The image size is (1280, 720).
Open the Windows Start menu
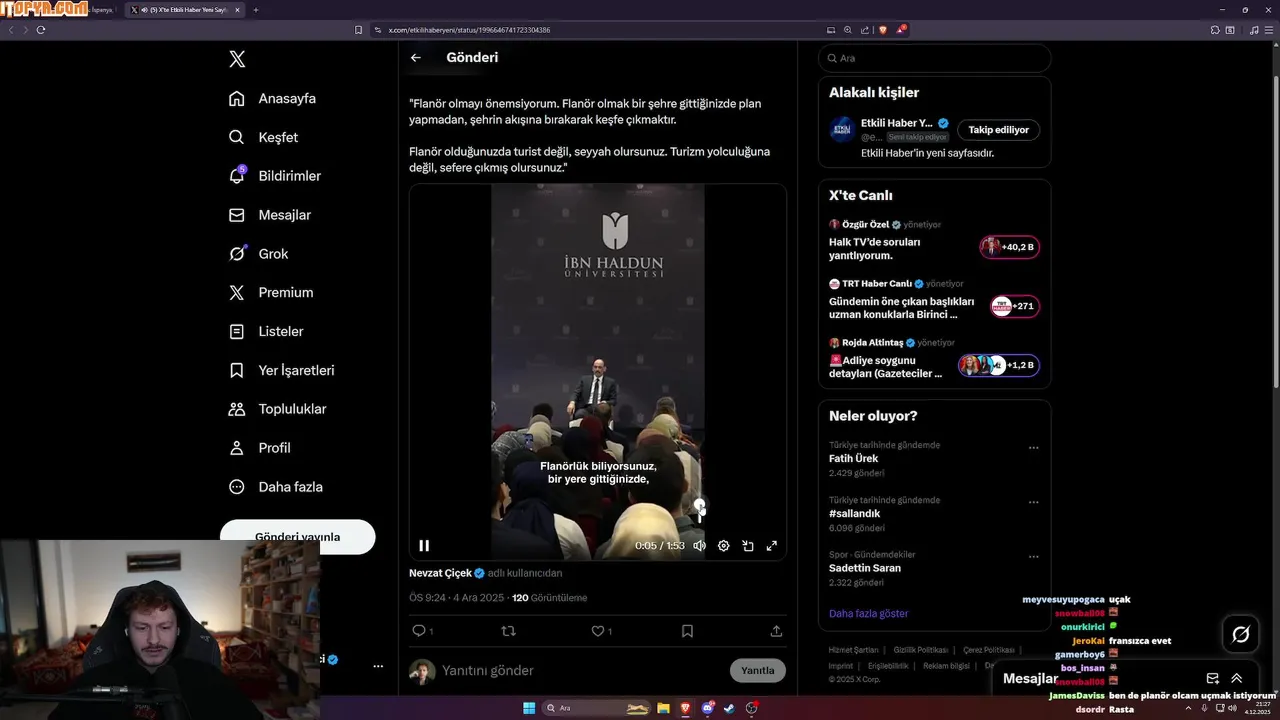click(x=529, y=708)
